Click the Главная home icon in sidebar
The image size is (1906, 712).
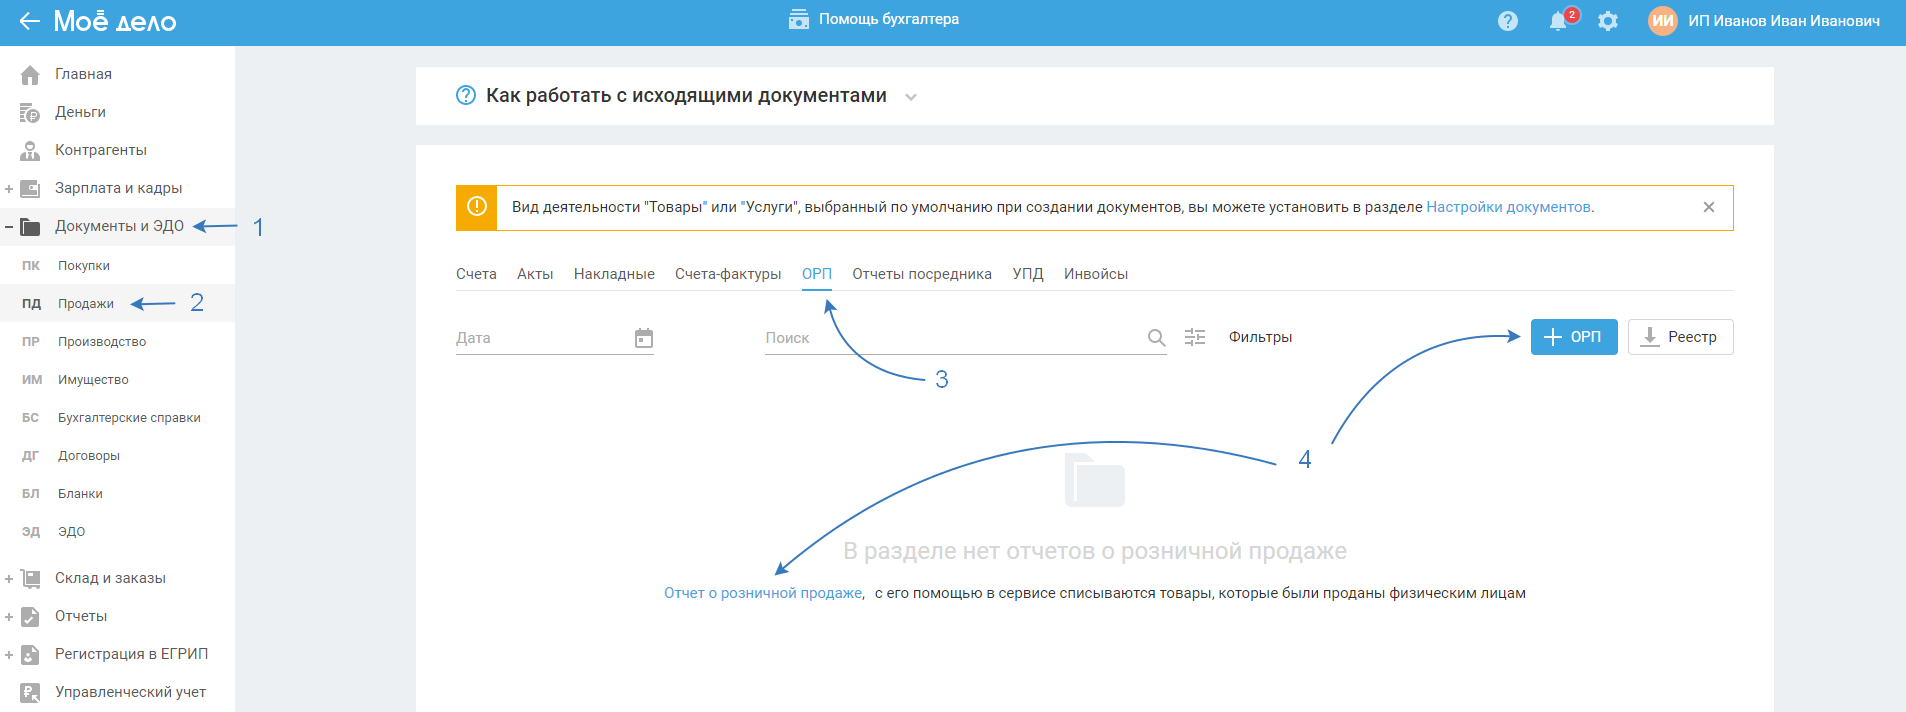[x=30, y=74]
